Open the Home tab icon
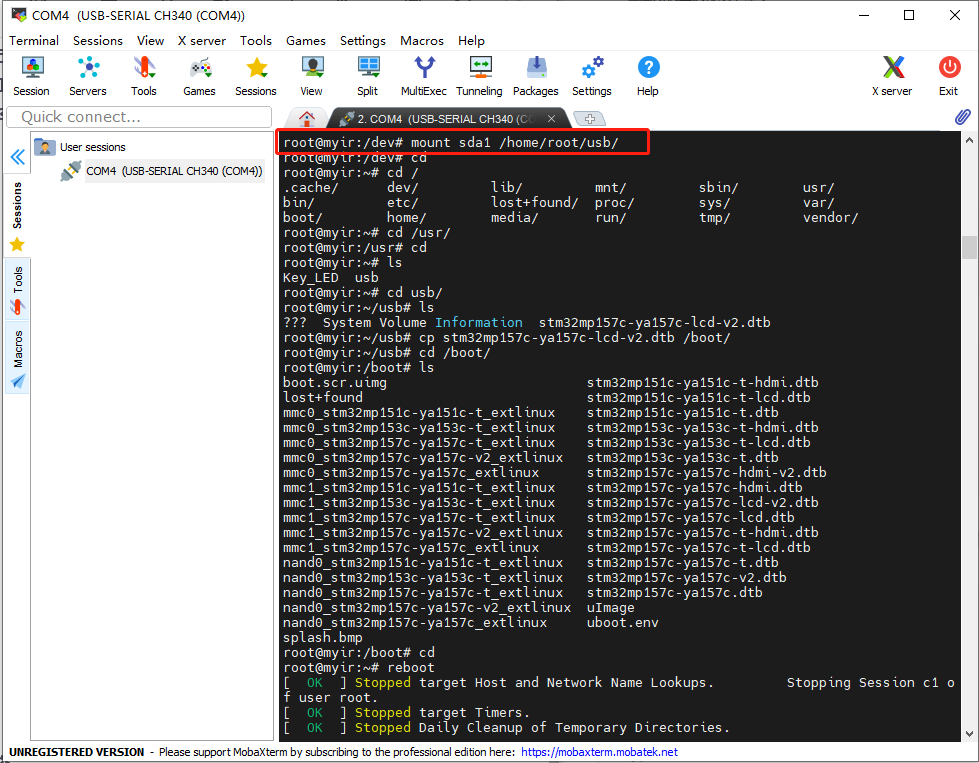 click(307, 118)
